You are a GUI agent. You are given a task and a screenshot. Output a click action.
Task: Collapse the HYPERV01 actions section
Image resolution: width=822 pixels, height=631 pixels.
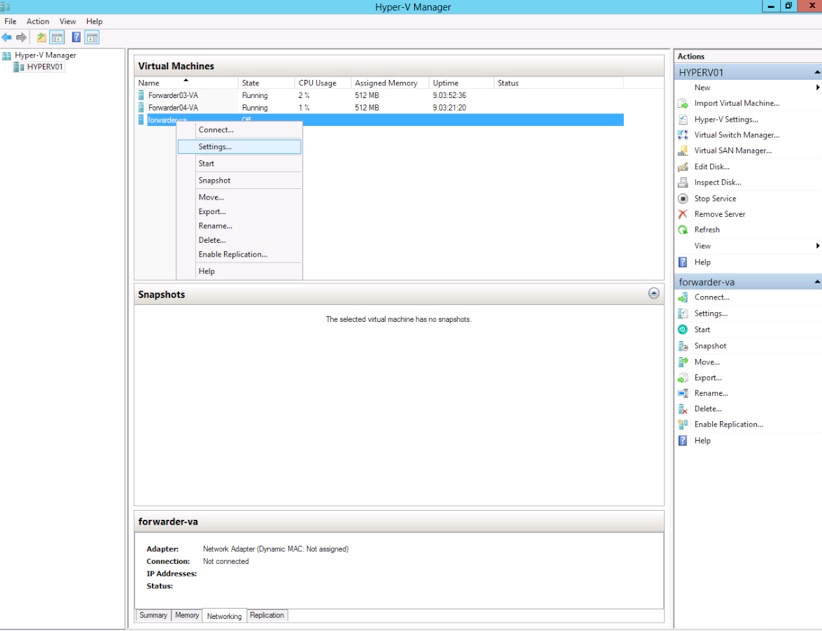tap(817, 72)
